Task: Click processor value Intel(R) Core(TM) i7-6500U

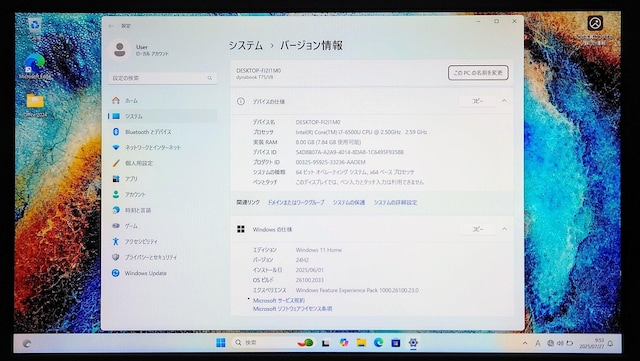Action: pos(361,132)
